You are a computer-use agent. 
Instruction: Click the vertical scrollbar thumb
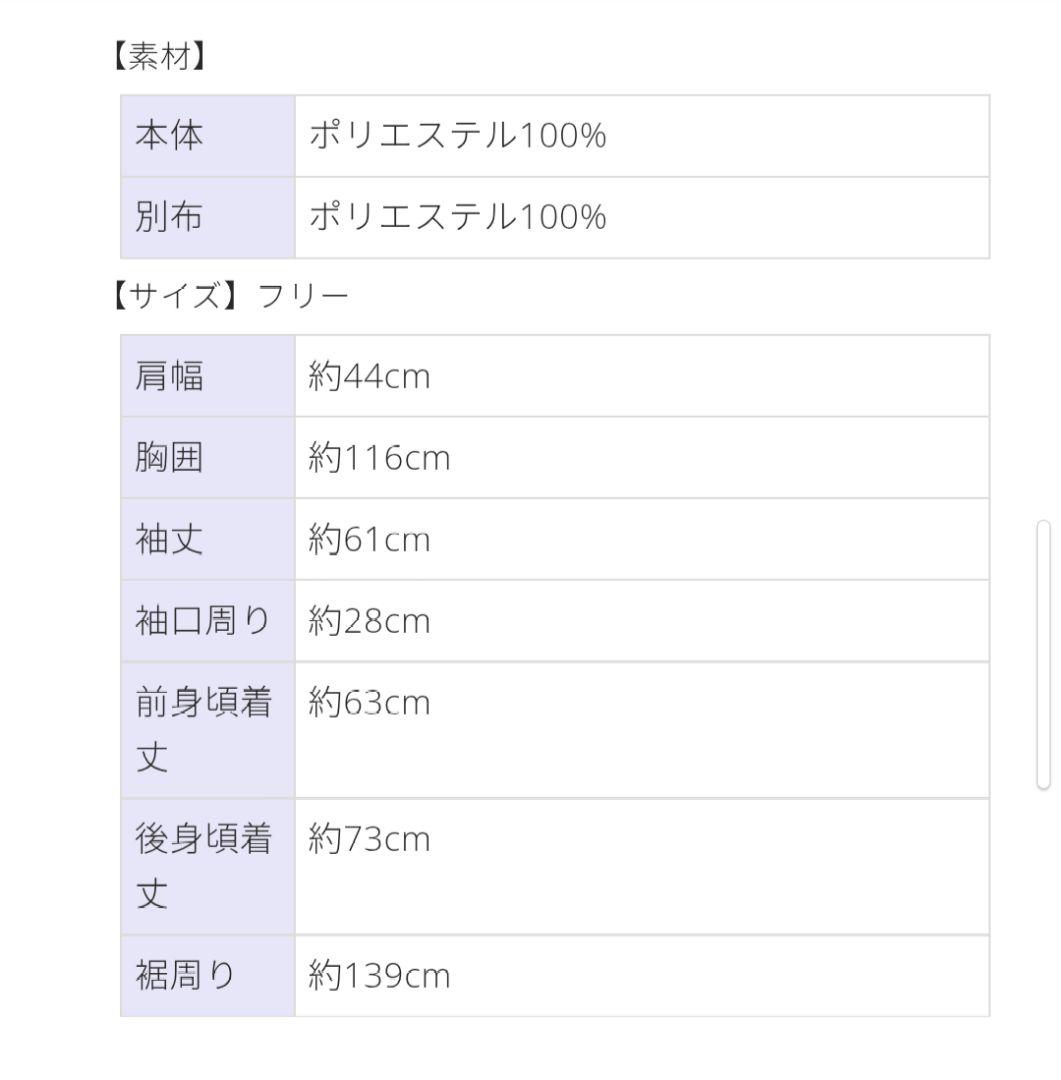point(1044,655)
